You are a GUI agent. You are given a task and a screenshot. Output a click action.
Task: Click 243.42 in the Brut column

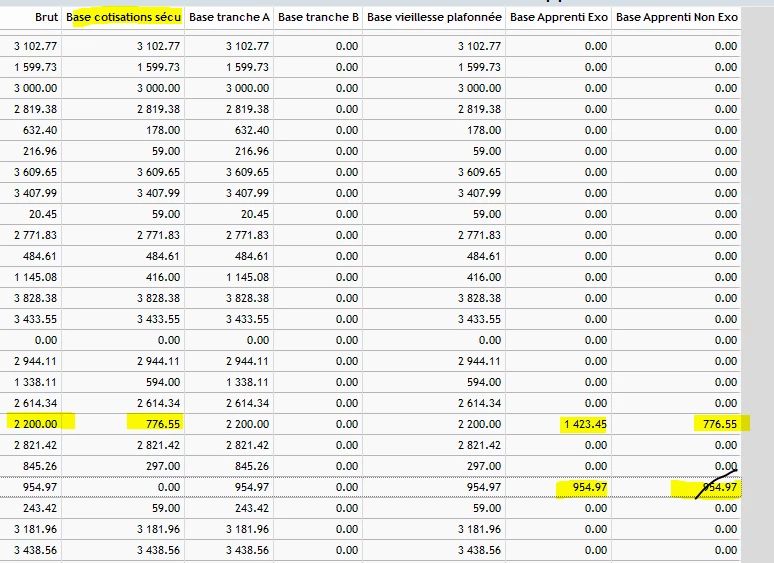(x=40, y=508)
